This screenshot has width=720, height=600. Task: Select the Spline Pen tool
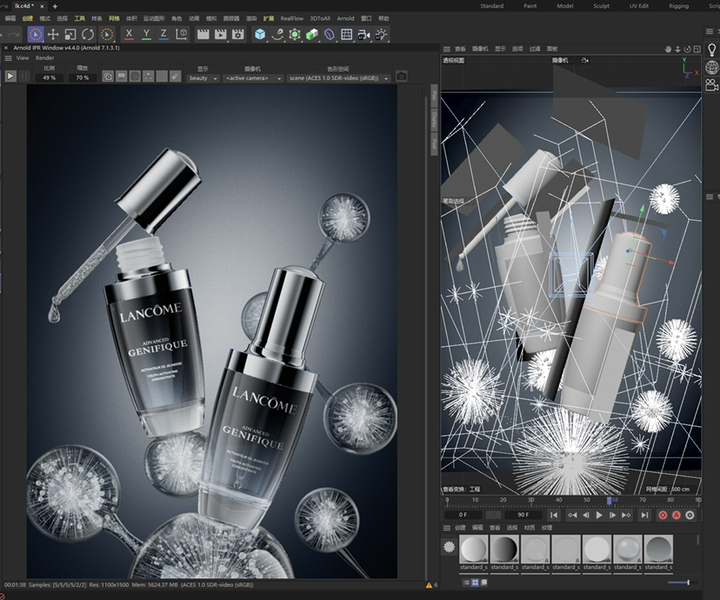[277, 34]
